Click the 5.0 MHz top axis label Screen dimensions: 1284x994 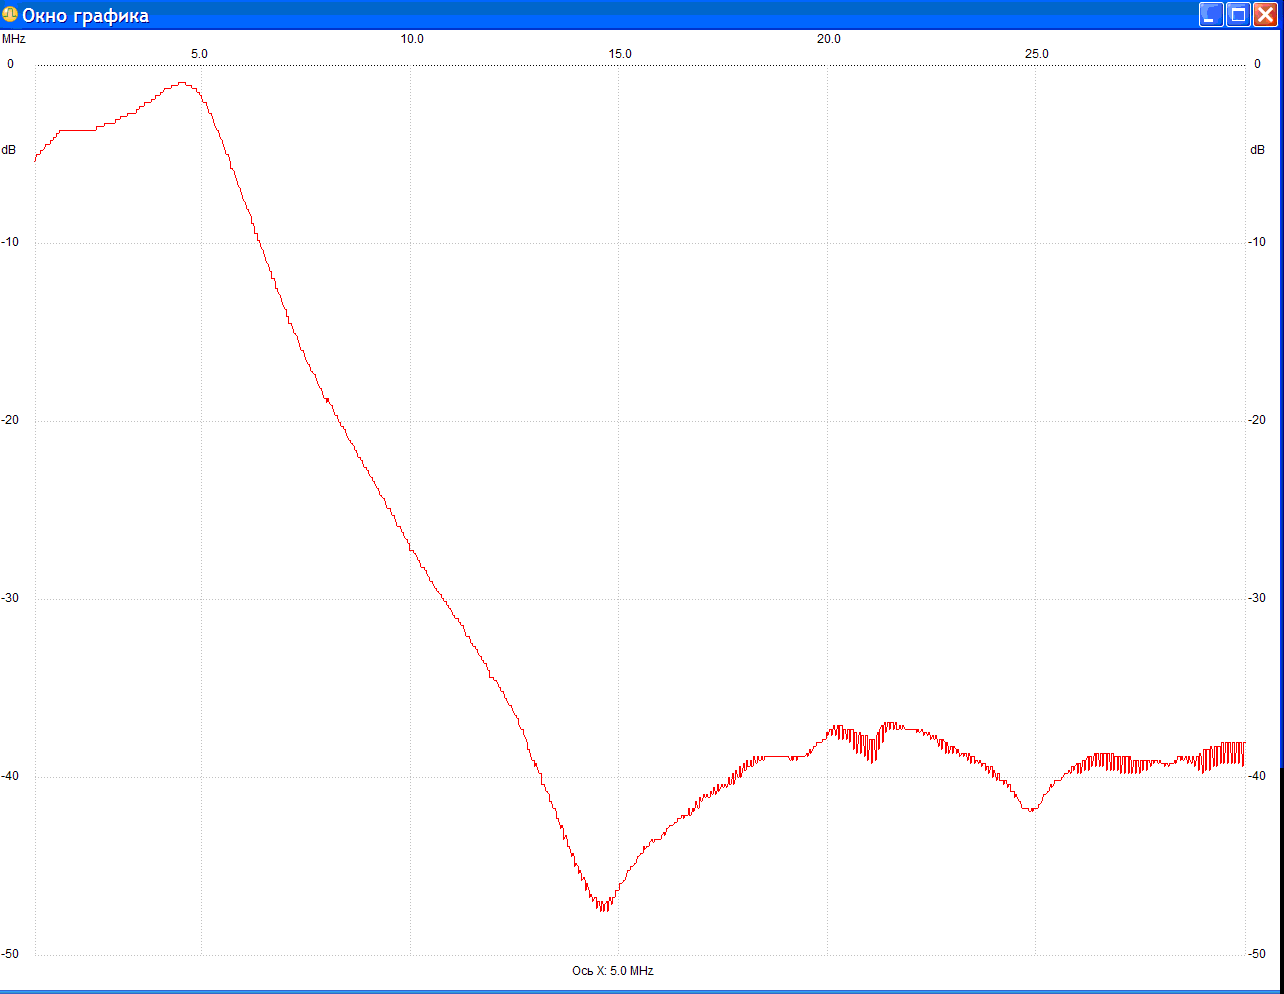coord(199,54)
